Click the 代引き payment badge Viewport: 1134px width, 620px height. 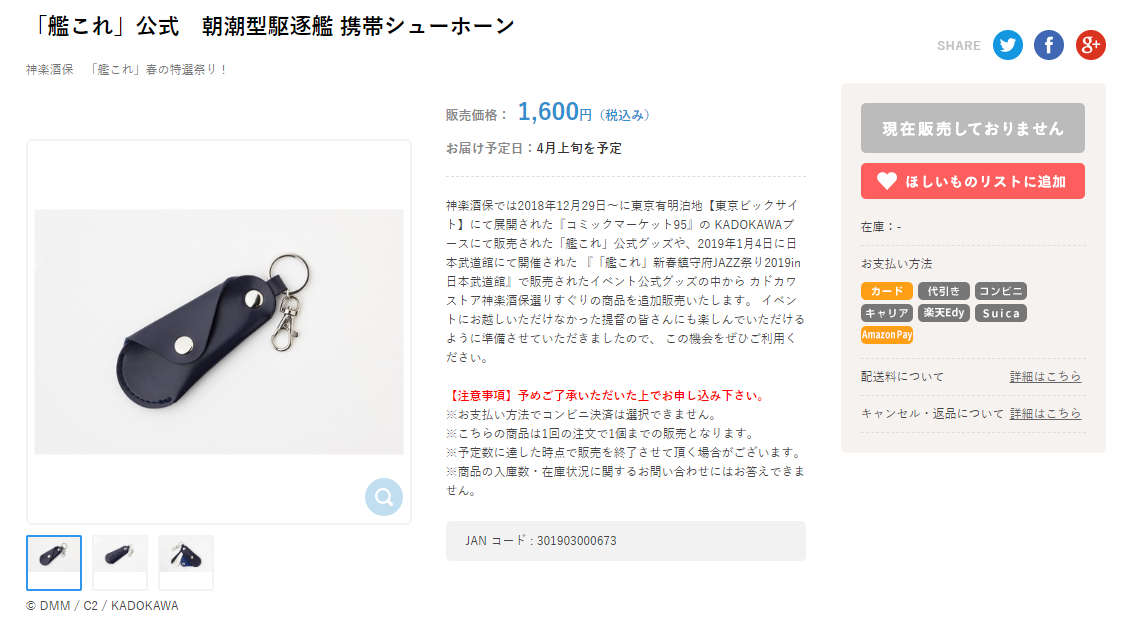pyautogui.click(x=944, y=291)
